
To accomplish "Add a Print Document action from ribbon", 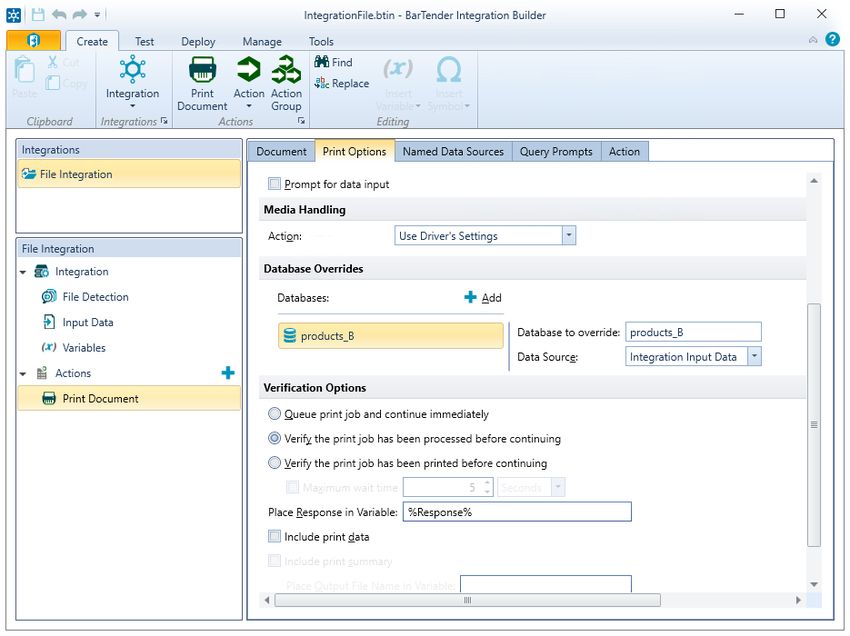I will point(202,83).
